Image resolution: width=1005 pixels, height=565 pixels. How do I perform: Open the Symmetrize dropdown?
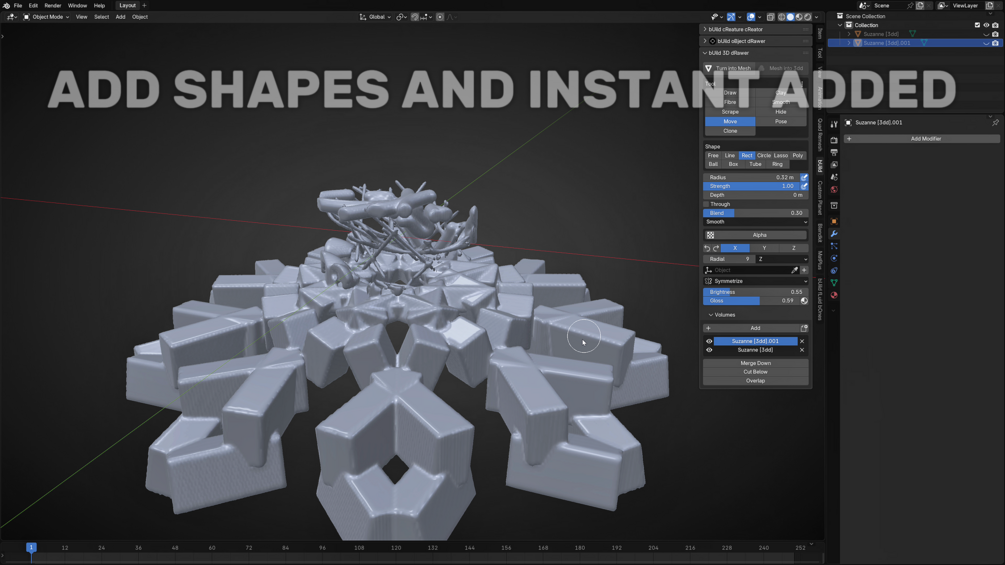pos(756,281)
